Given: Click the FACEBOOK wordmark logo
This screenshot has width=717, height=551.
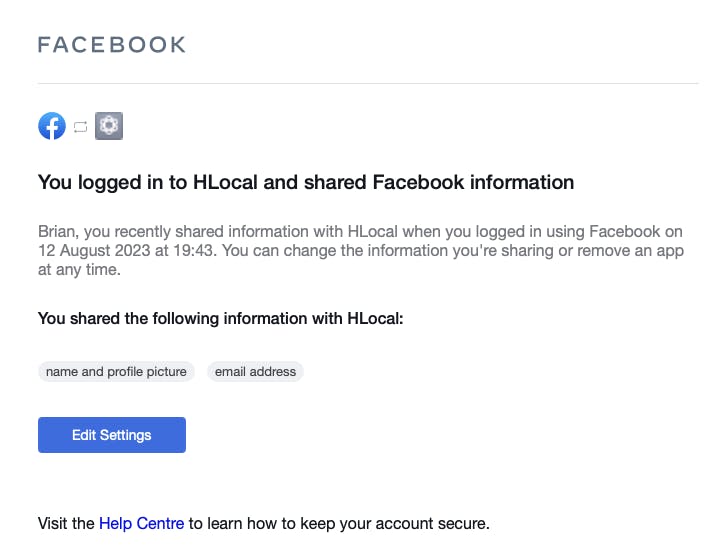Looking at the screenshot, I should coord(111,44).
